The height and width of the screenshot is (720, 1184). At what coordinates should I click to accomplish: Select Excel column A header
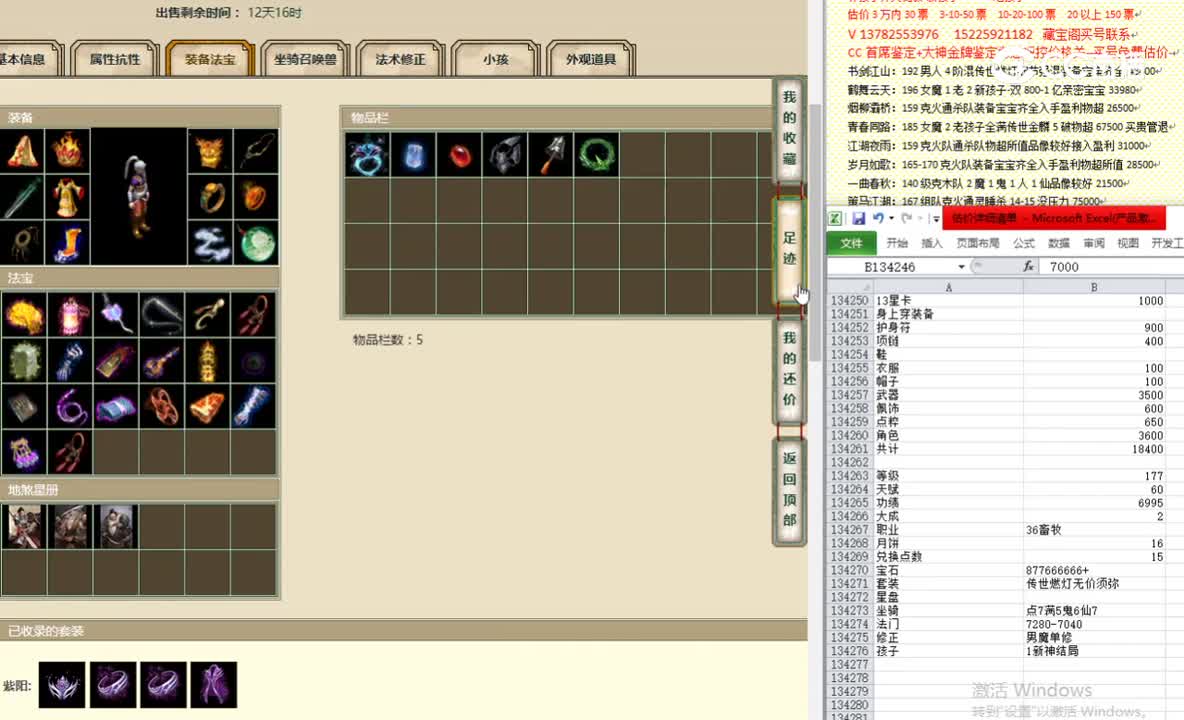pyautogui.click(x=948, y=287)
